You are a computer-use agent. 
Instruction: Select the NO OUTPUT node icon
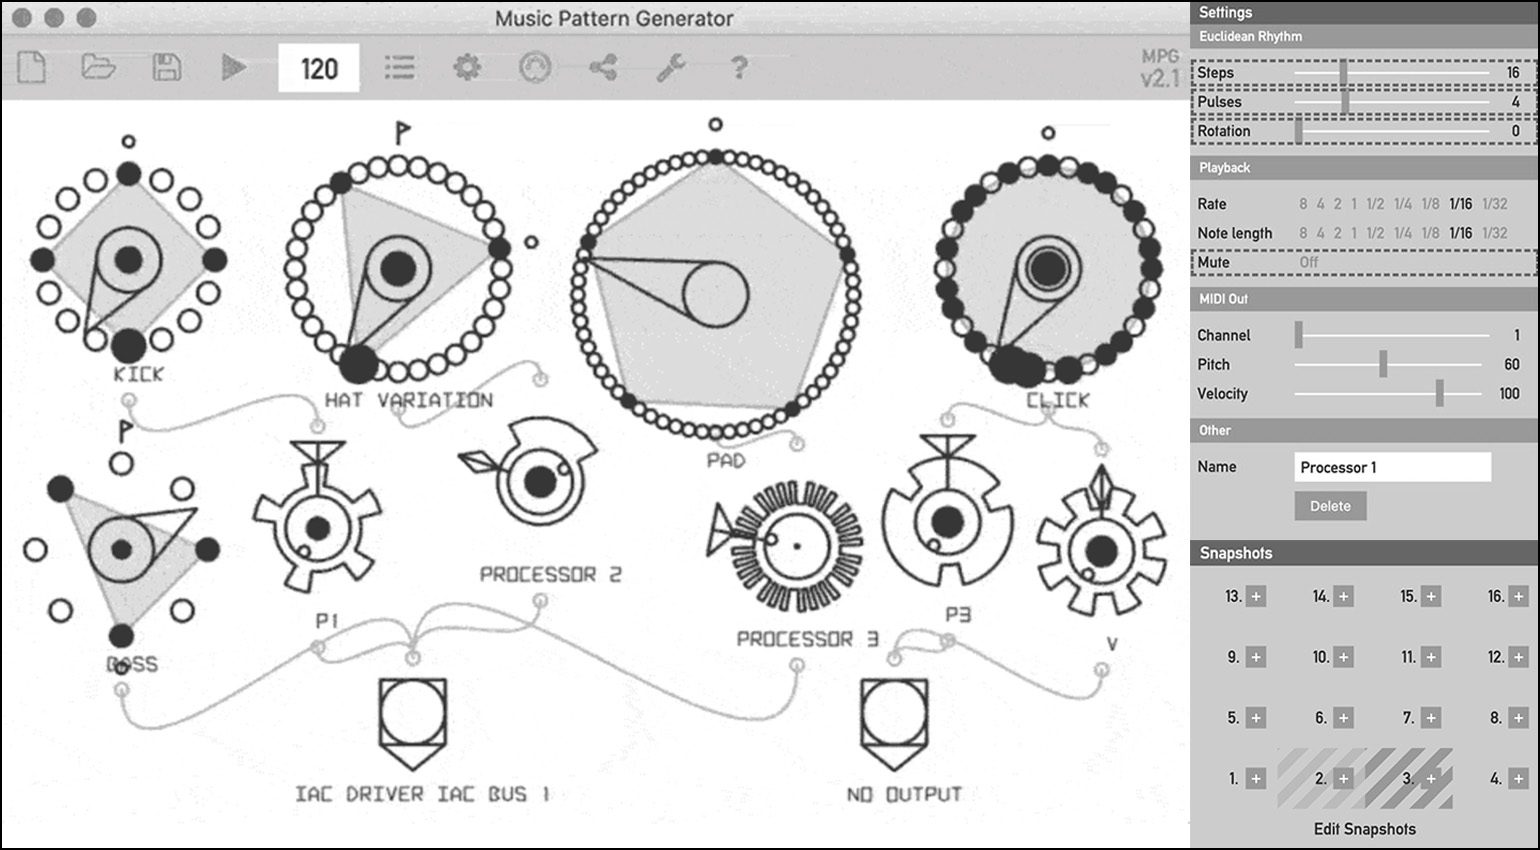pyautogui.click(x=893, y=724)
